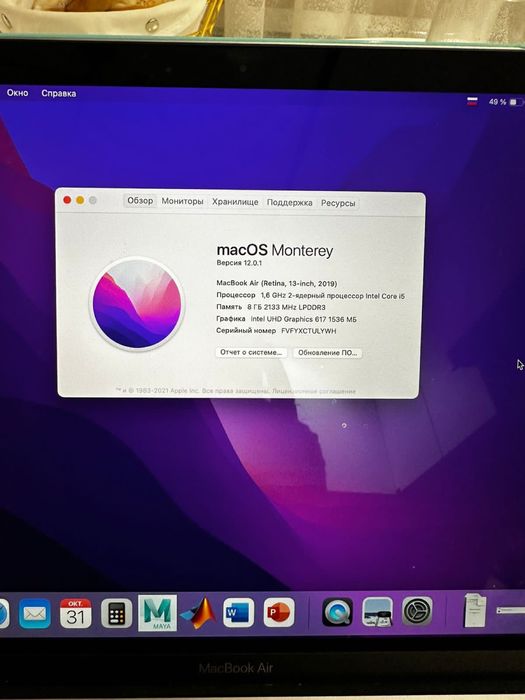The height and width of the screenshot is (700, 525).
Task: Minimize the About This Mac window
Action: (80, 200)
